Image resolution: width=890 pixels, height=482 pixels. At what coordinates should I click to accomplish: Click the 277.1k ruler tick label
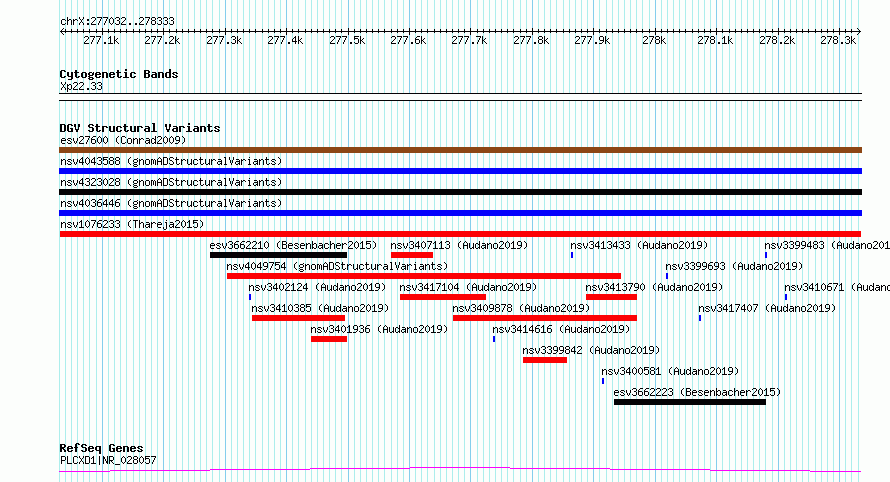[x=101, y=41]
